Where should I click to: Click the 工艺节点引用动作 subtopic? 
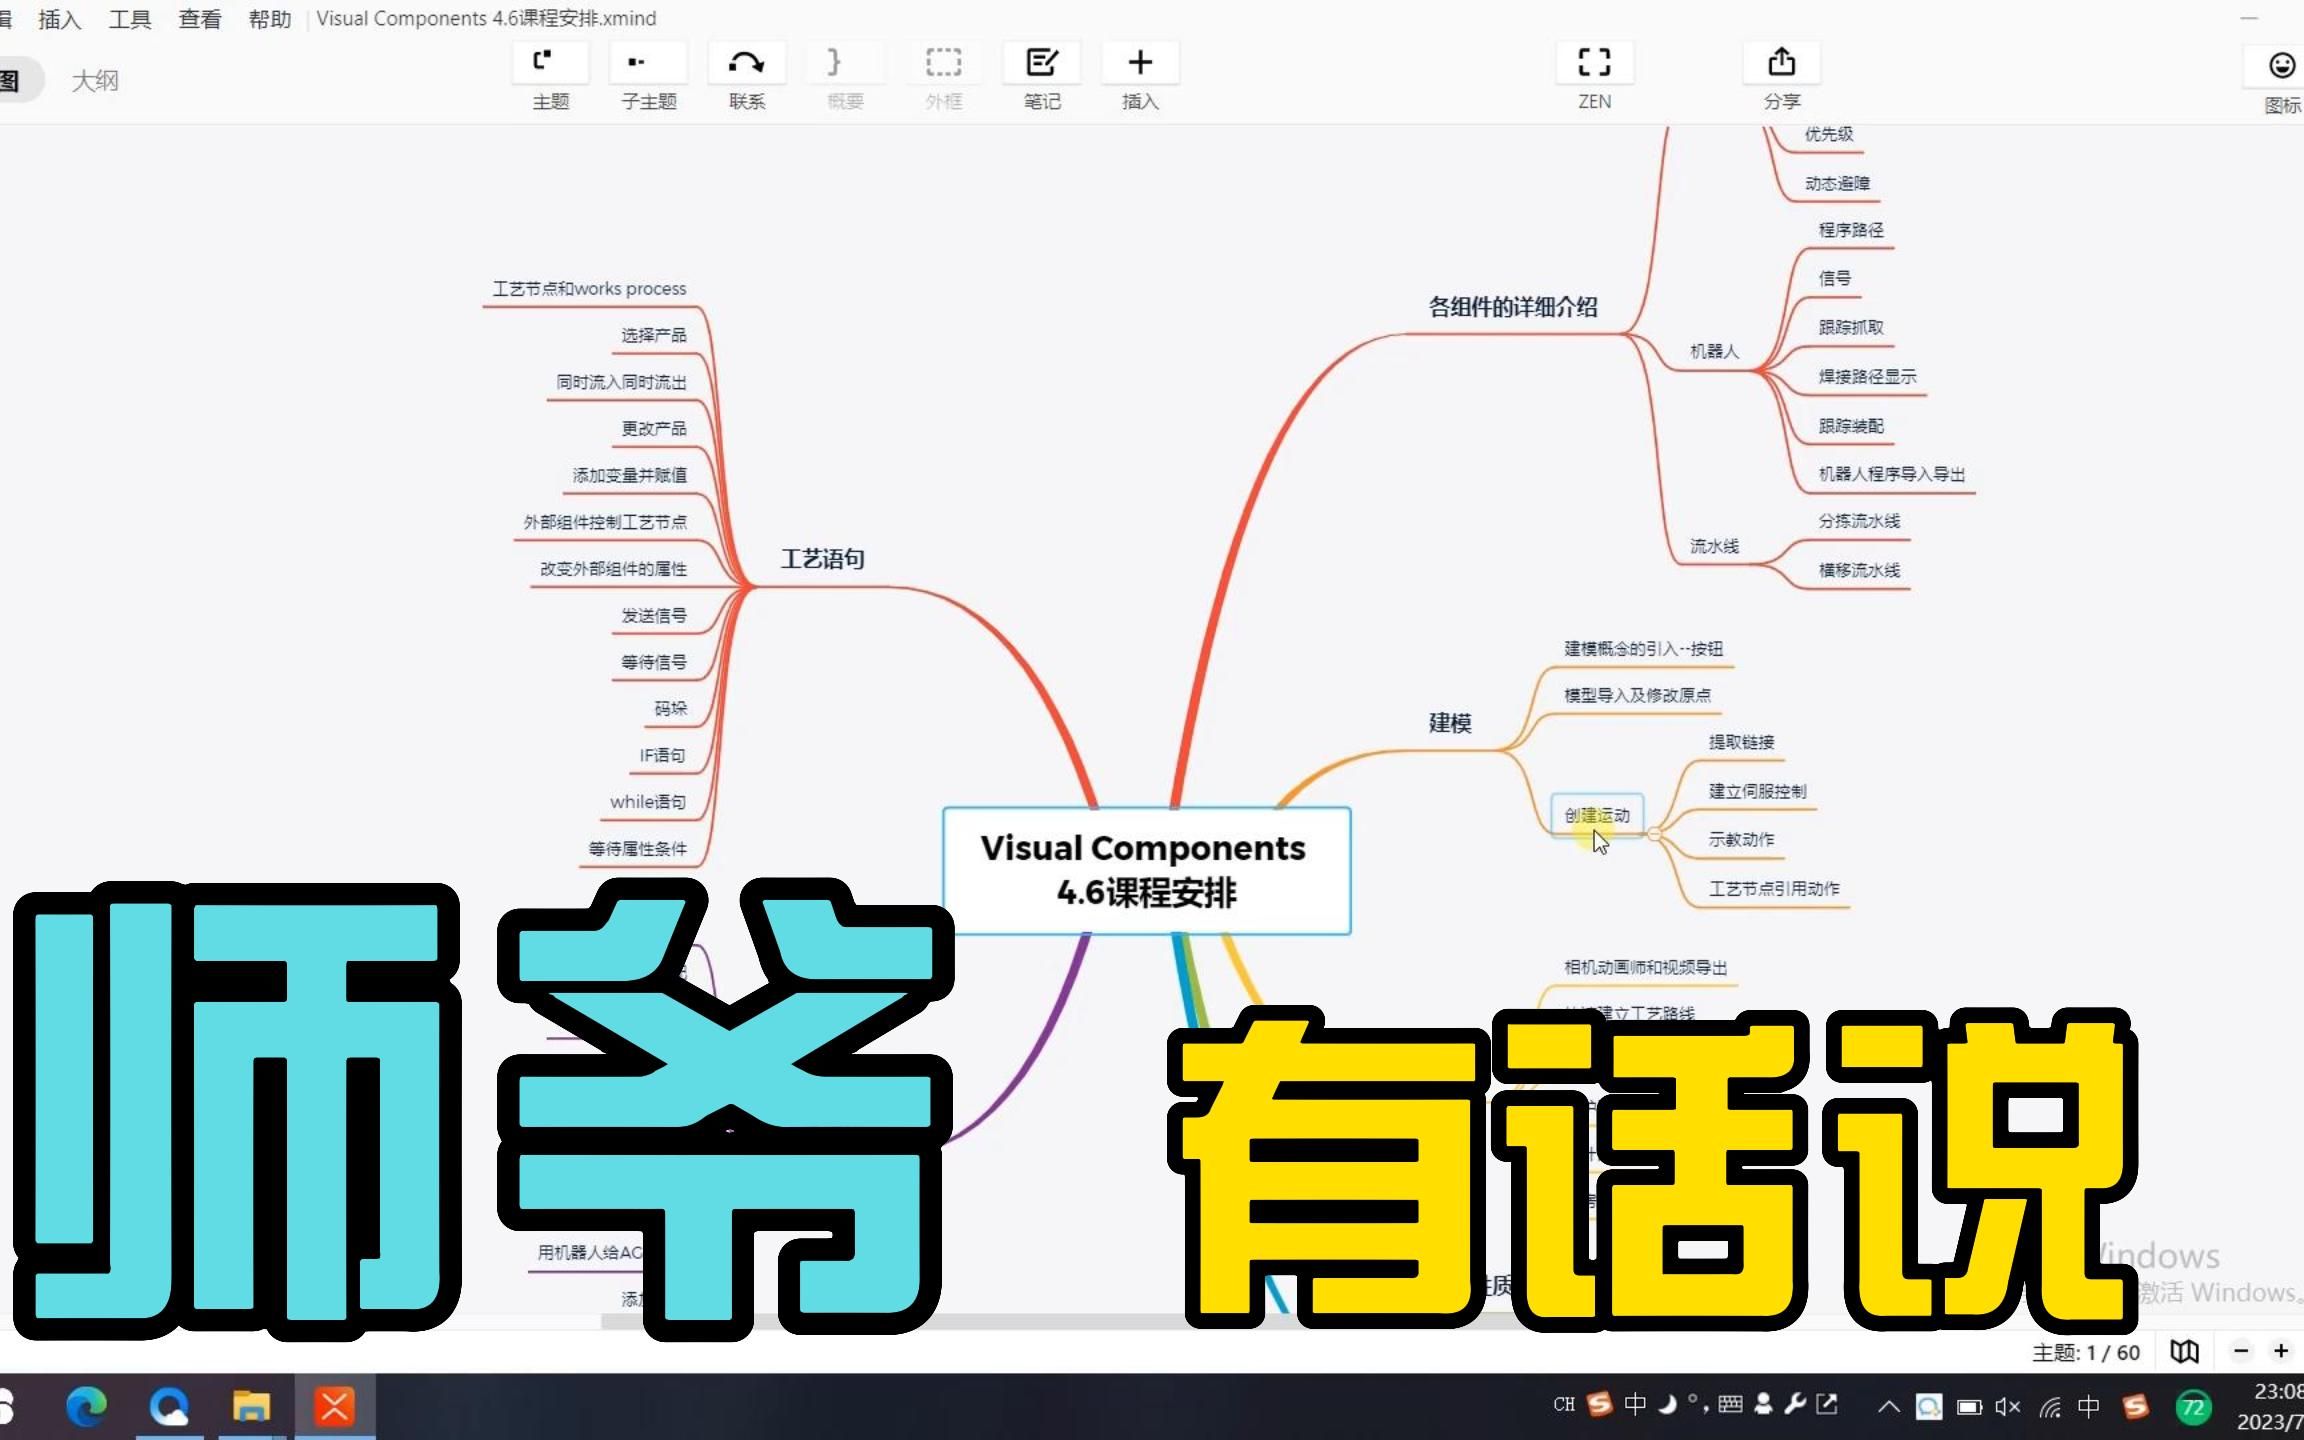tap(1774, 888)
